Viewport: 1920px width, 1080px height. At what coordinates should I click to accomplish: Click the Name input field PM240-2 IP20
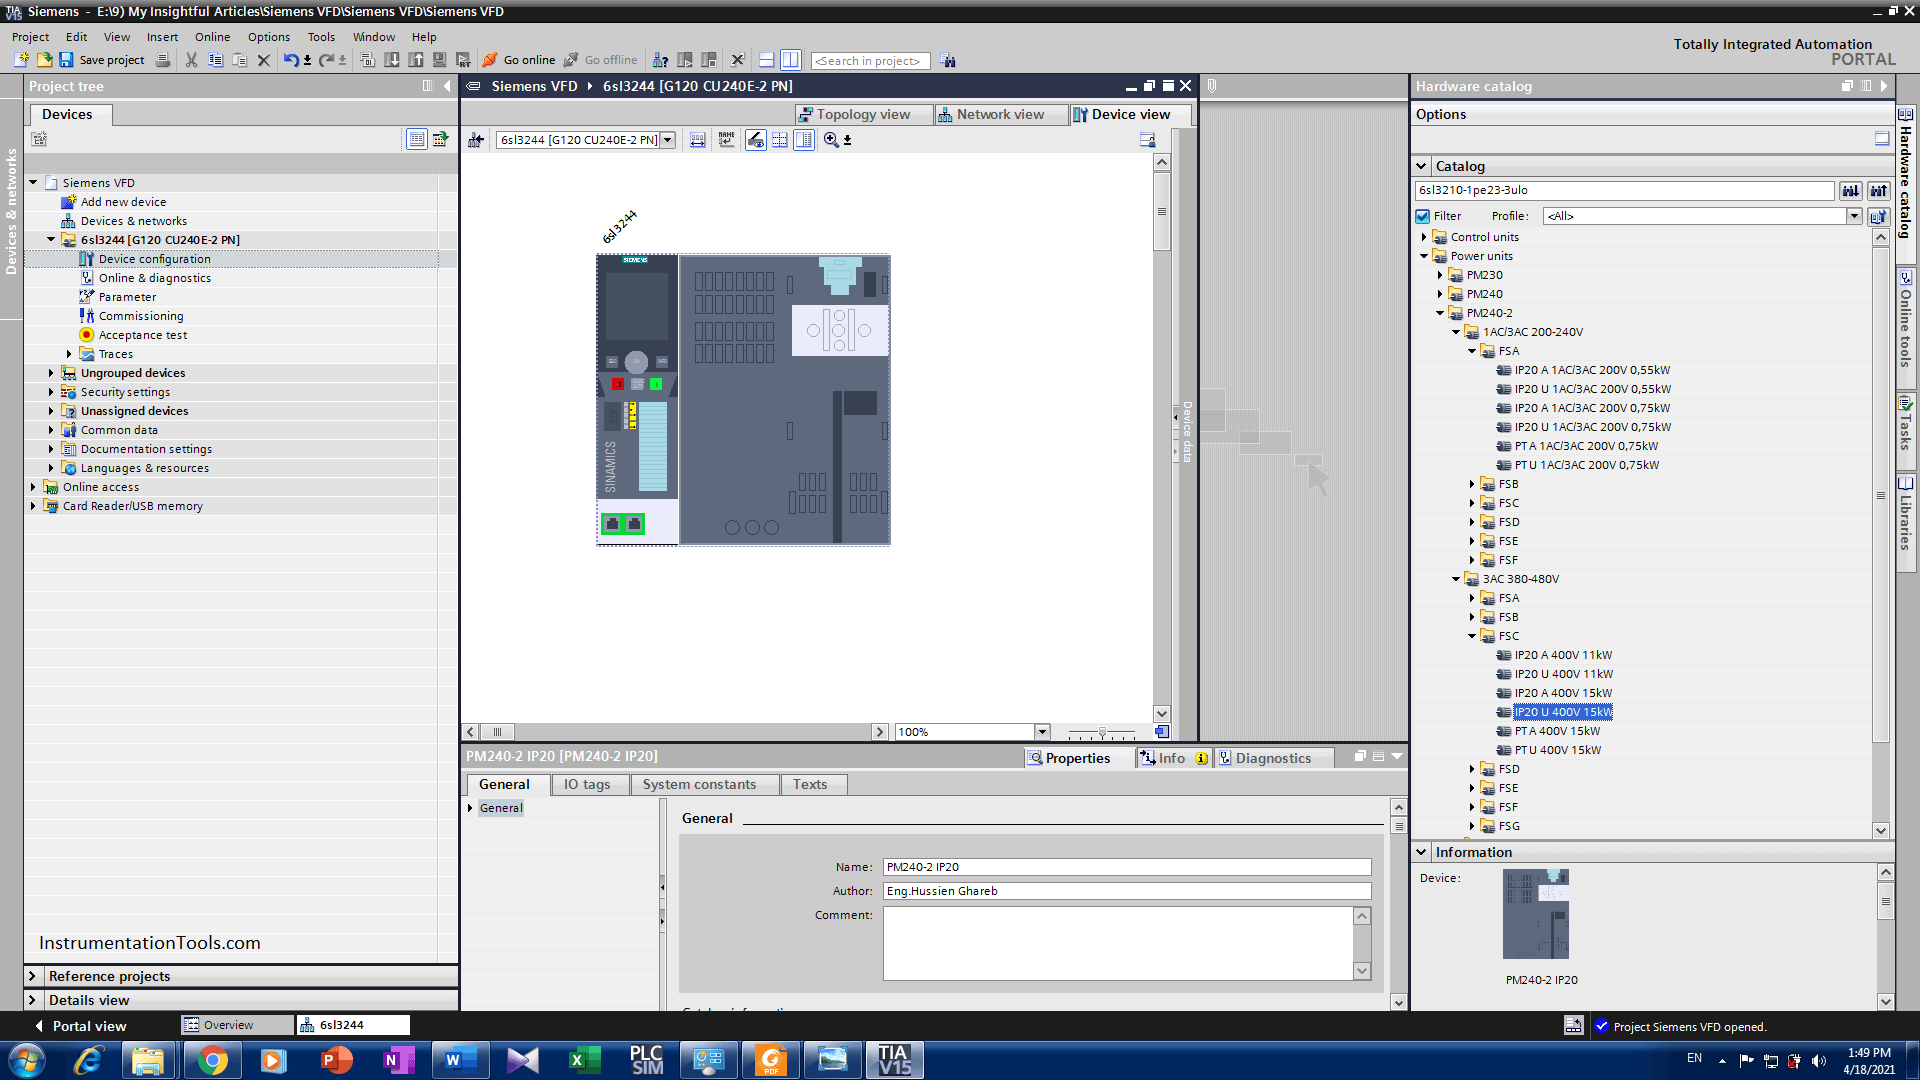(1126, 867)
